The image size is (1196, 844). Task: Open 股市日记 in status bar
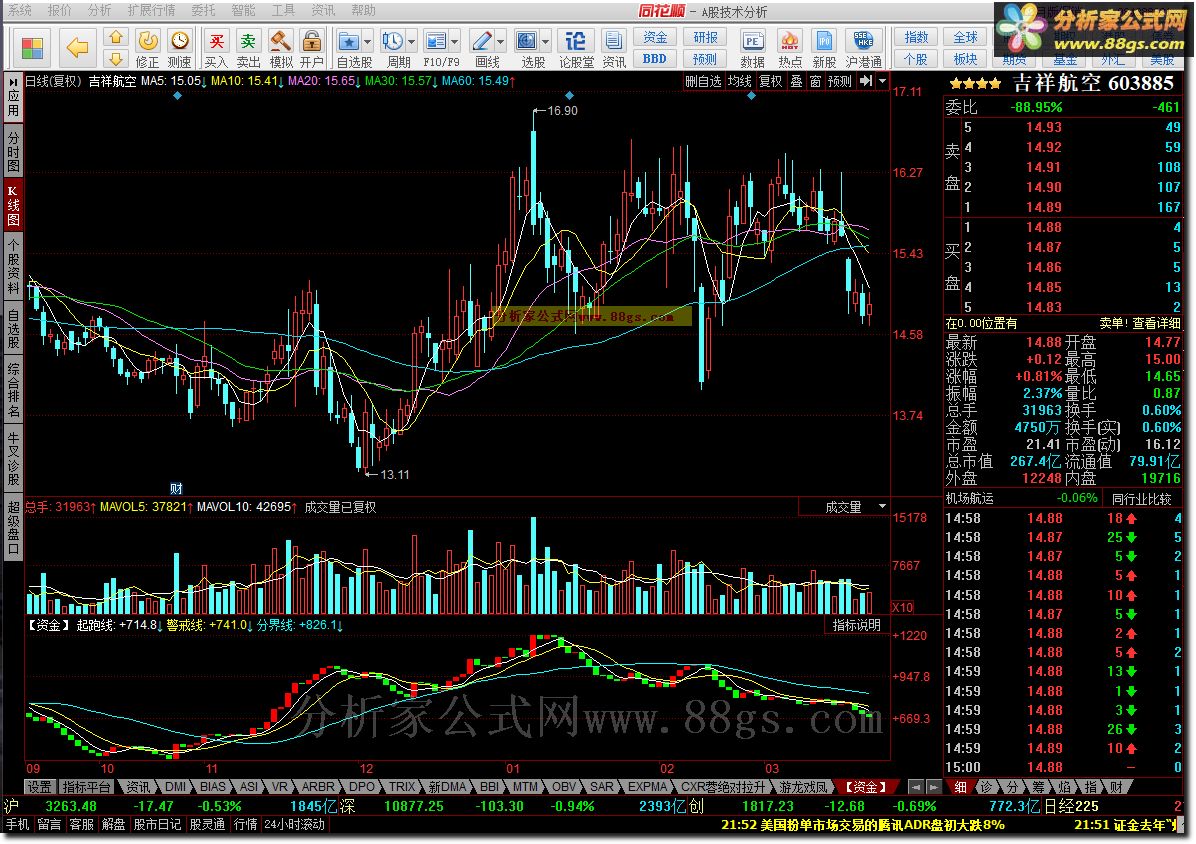[x=157, y=824]
